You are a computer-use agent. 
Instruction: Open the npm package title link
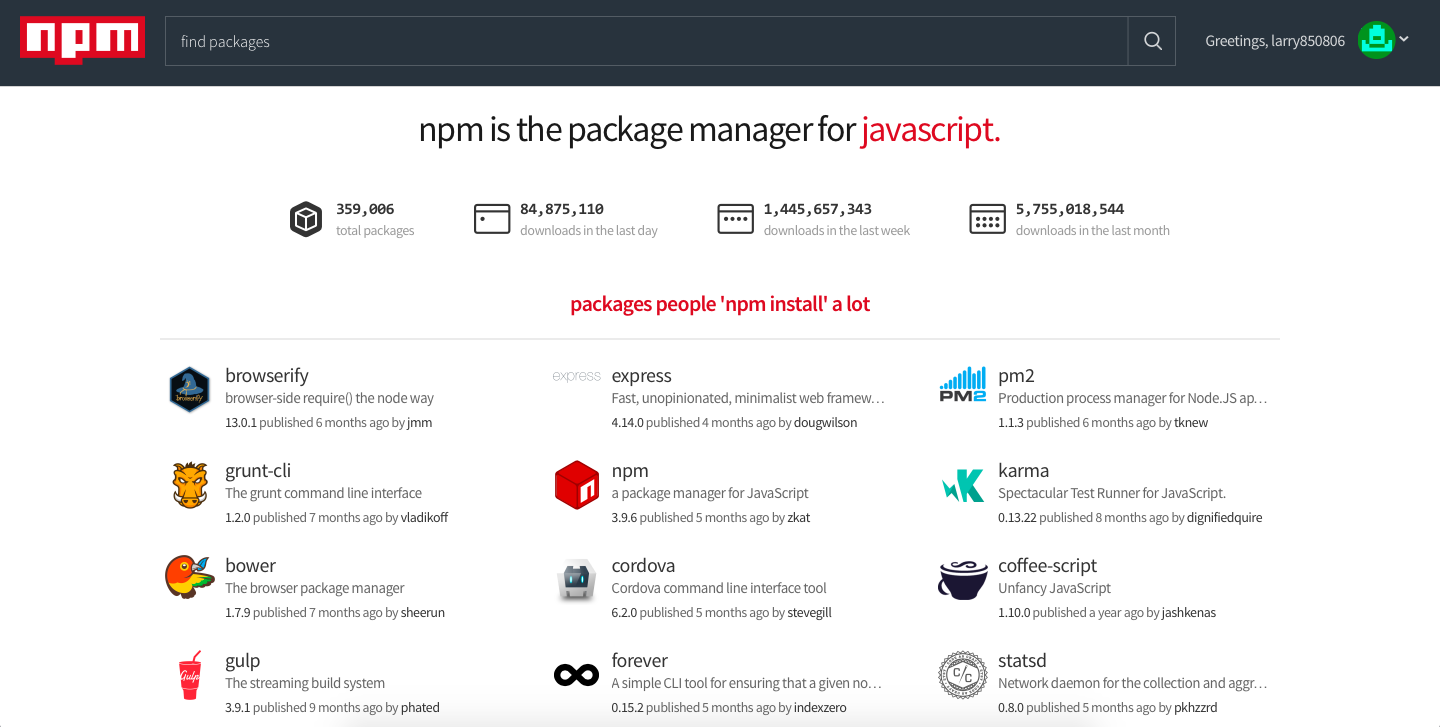tap(630, 471)
